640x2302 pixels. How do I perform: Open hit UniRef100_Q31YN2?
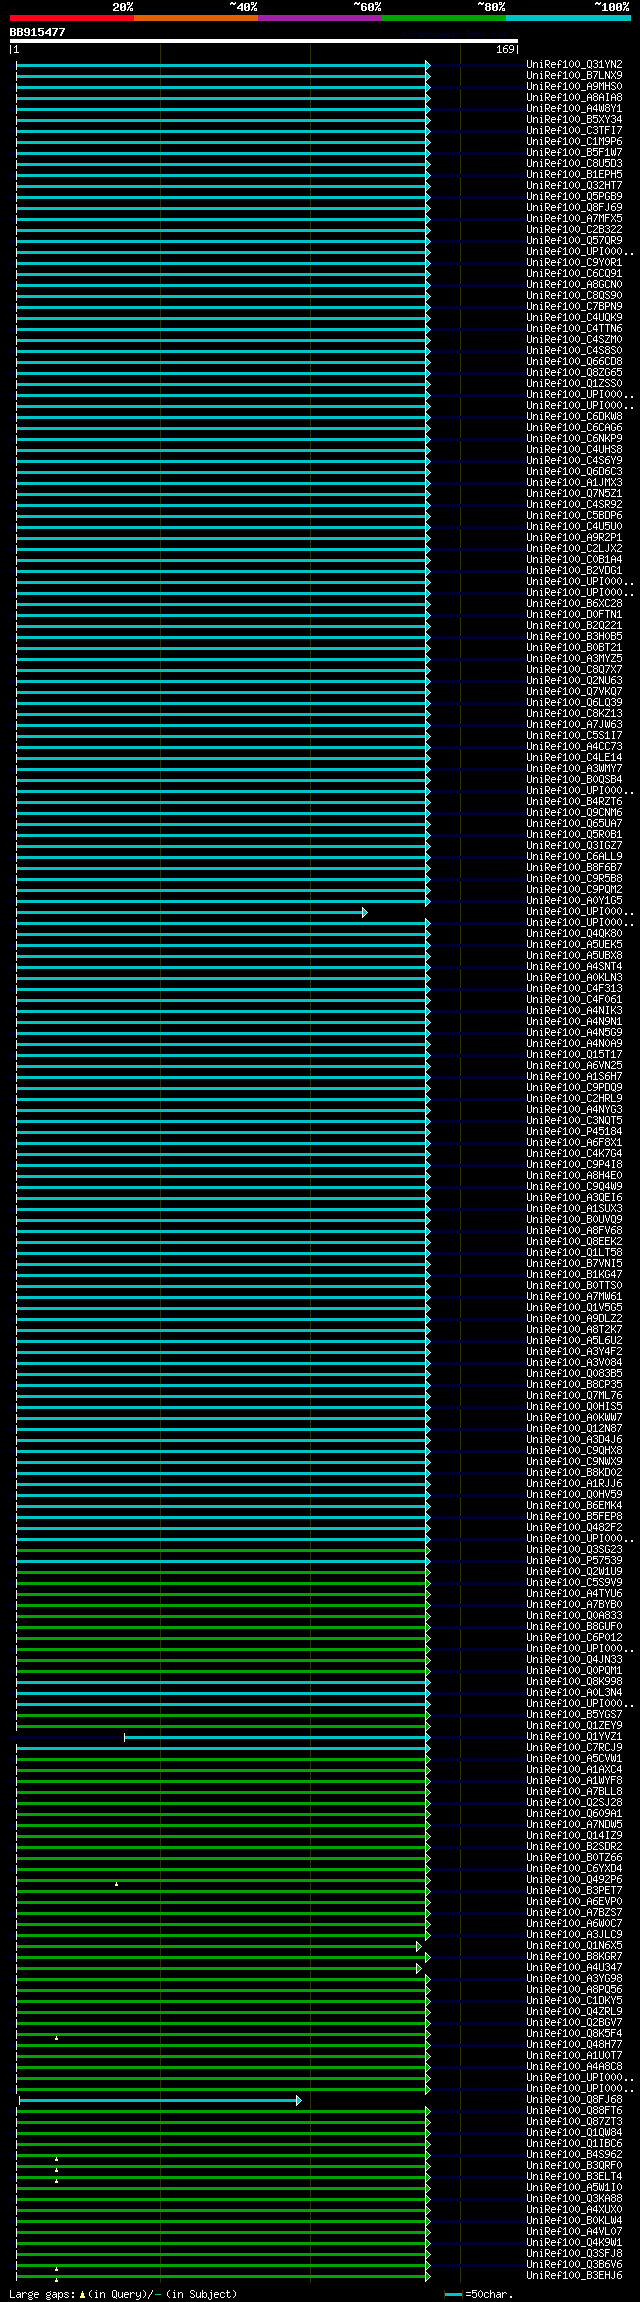click(574, 65)
